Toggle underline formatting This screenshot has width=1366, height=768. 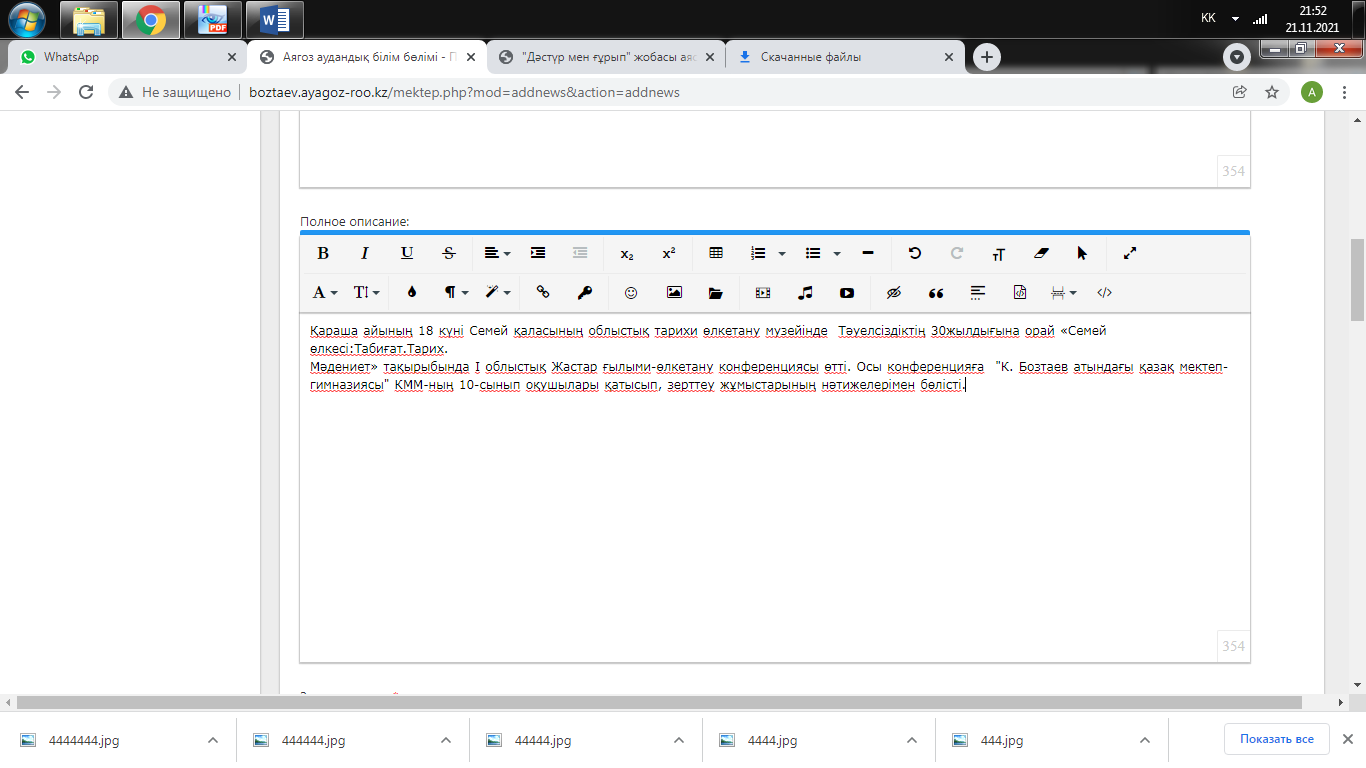[407, 254]
